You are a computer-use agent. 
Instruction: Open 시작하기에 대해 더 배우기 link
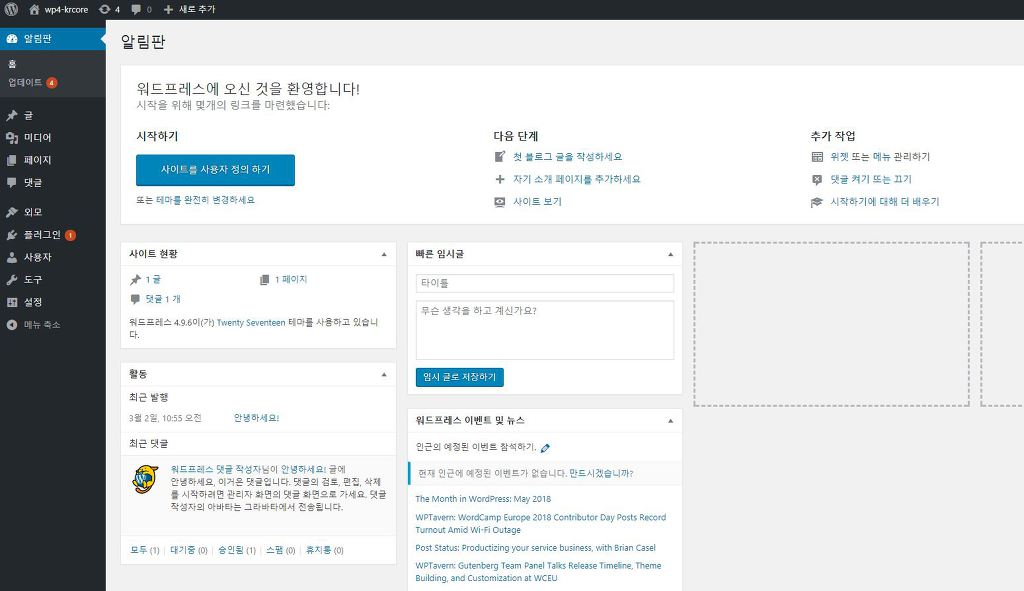(885, 202)
